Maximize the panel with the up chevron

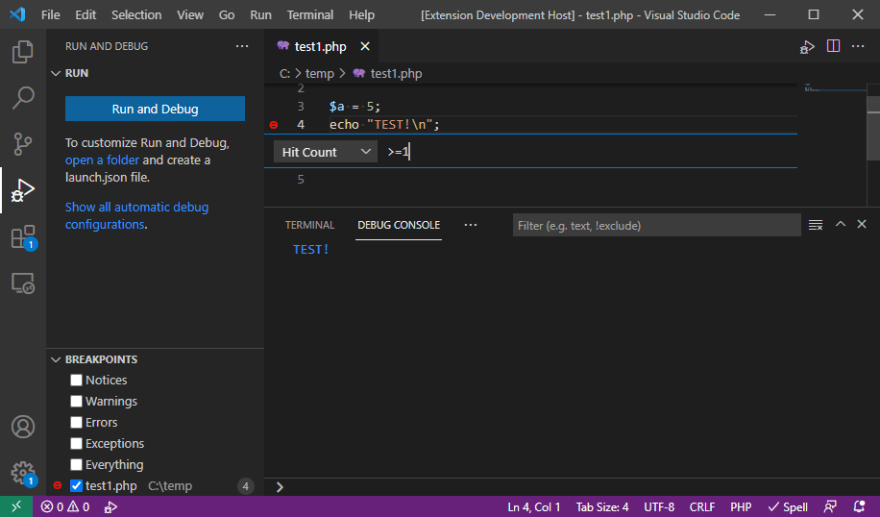(840, 224)
